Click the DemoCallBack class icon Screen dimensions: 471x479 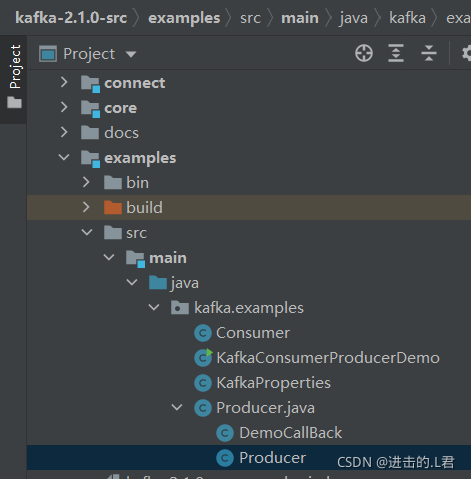click(x=225, y=433)
